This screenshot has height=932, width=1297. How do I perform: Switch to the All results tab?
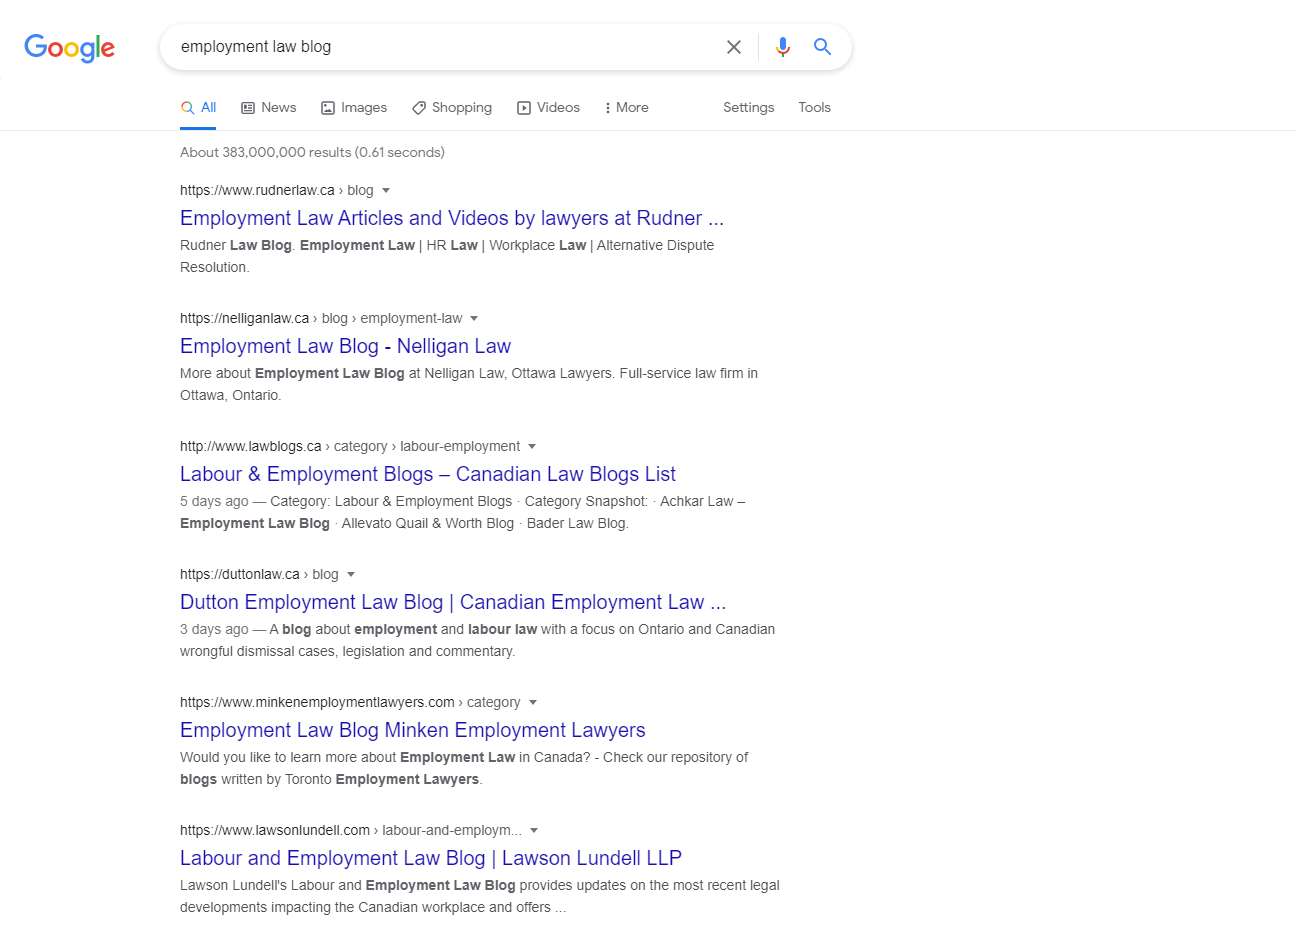(x=198, y=106)
